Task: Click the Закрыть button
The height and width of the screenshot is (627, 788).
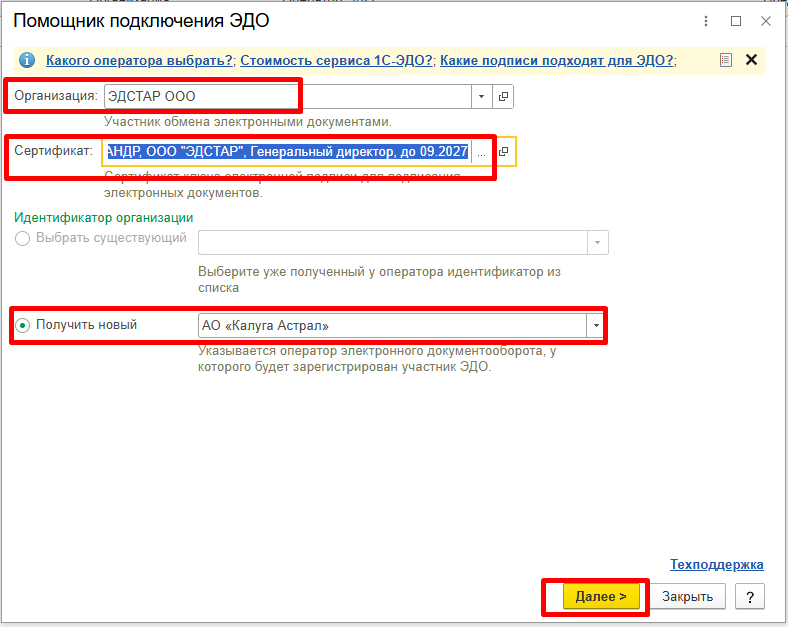Action: pos(687,596)
